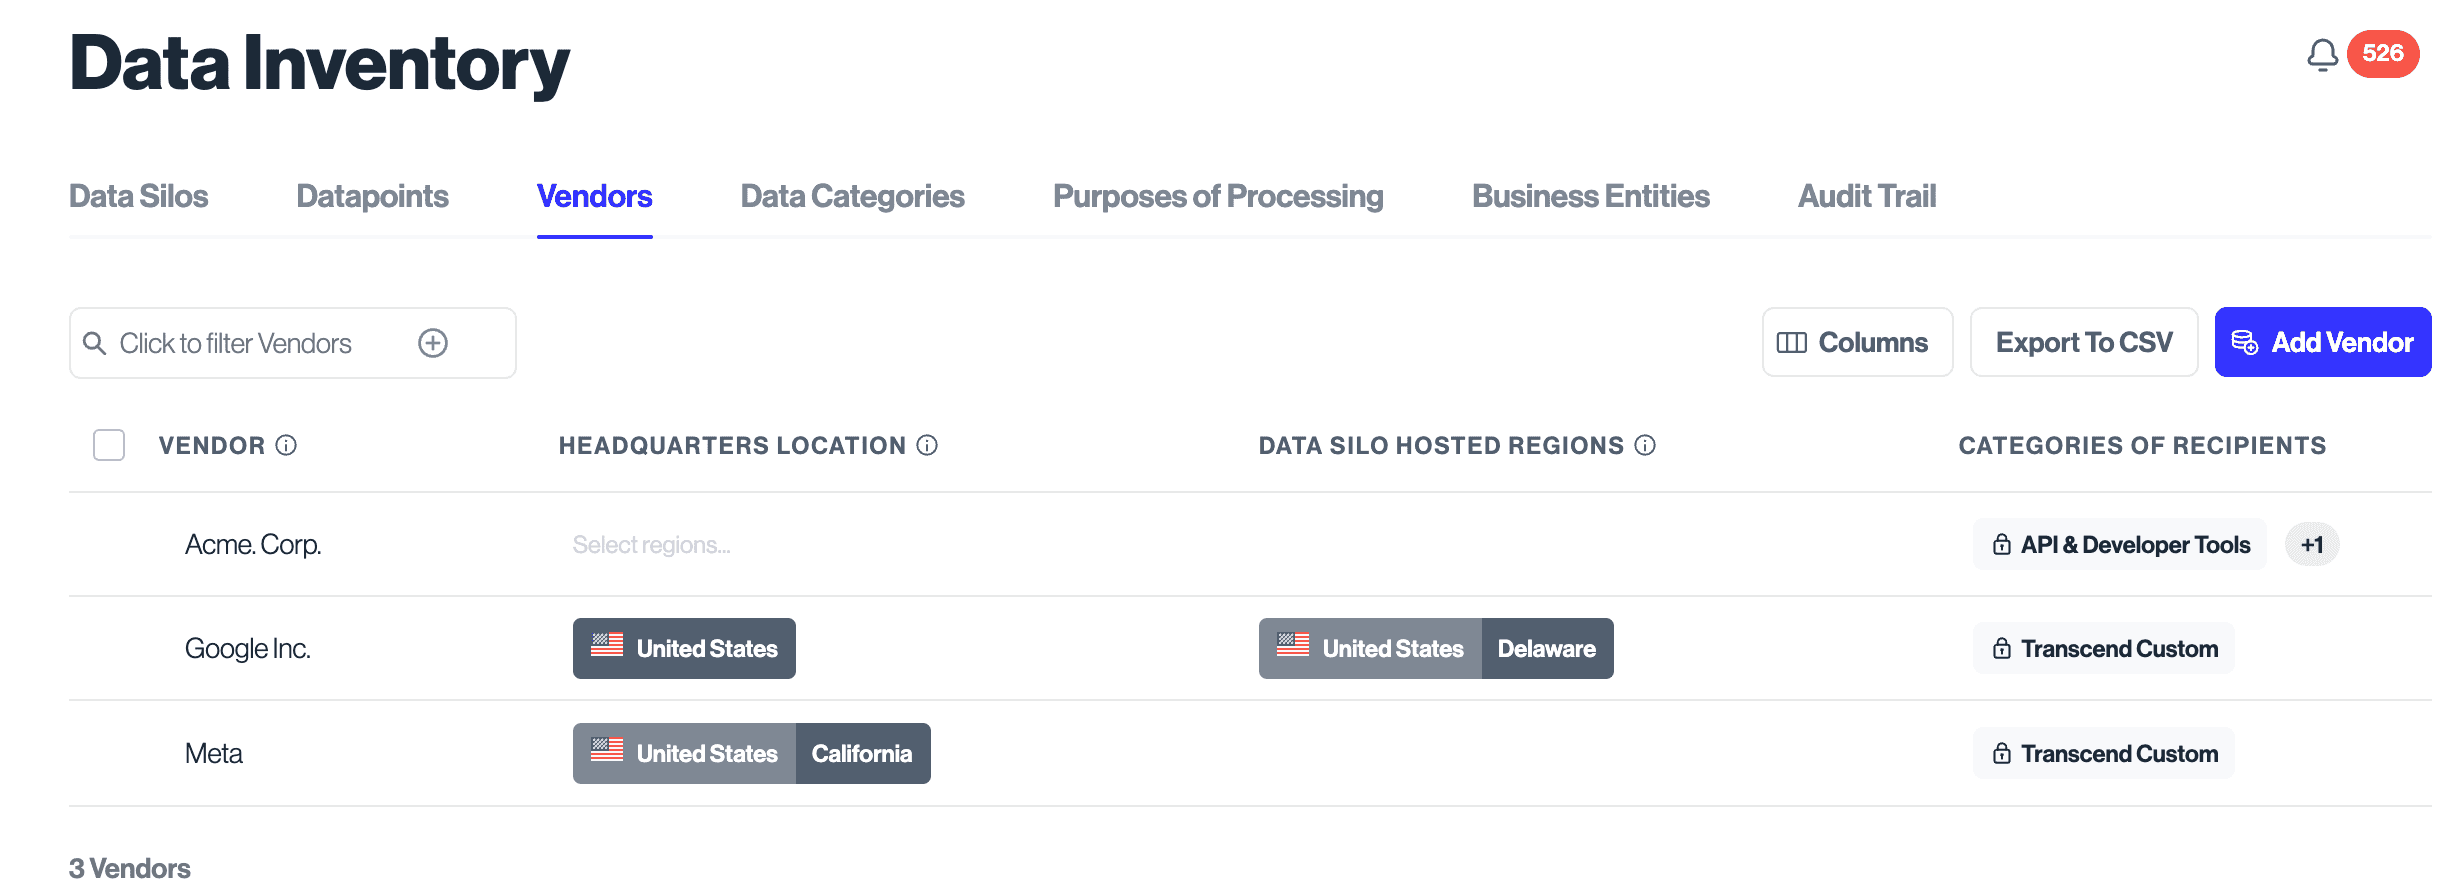Click the plus icon in the filter box

click(x=433, y=343)
